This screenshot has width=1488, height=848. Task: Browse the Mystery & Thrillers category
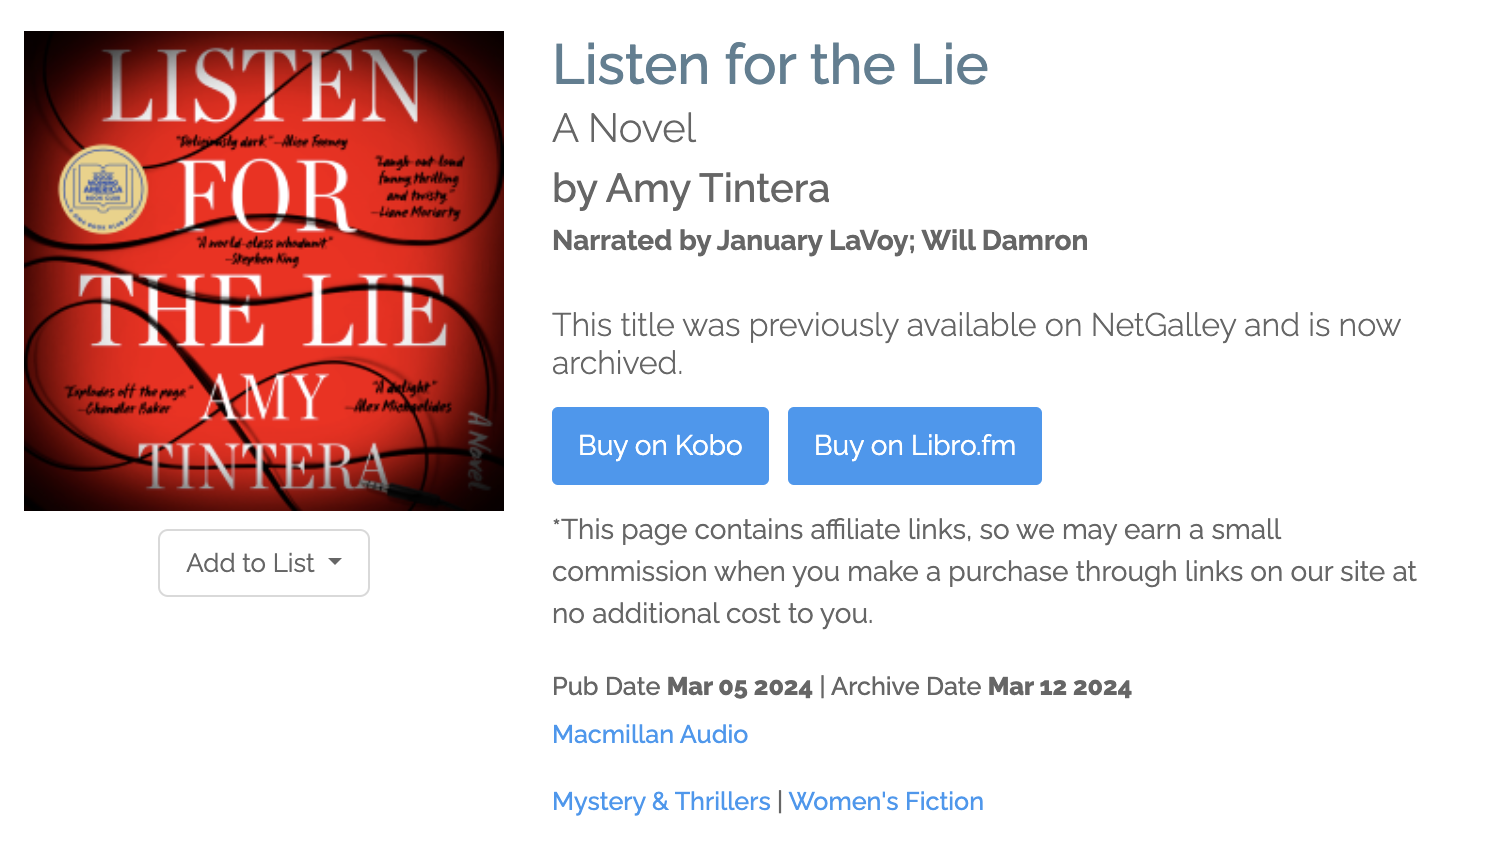pyautogui.click(x=661, y=801)
